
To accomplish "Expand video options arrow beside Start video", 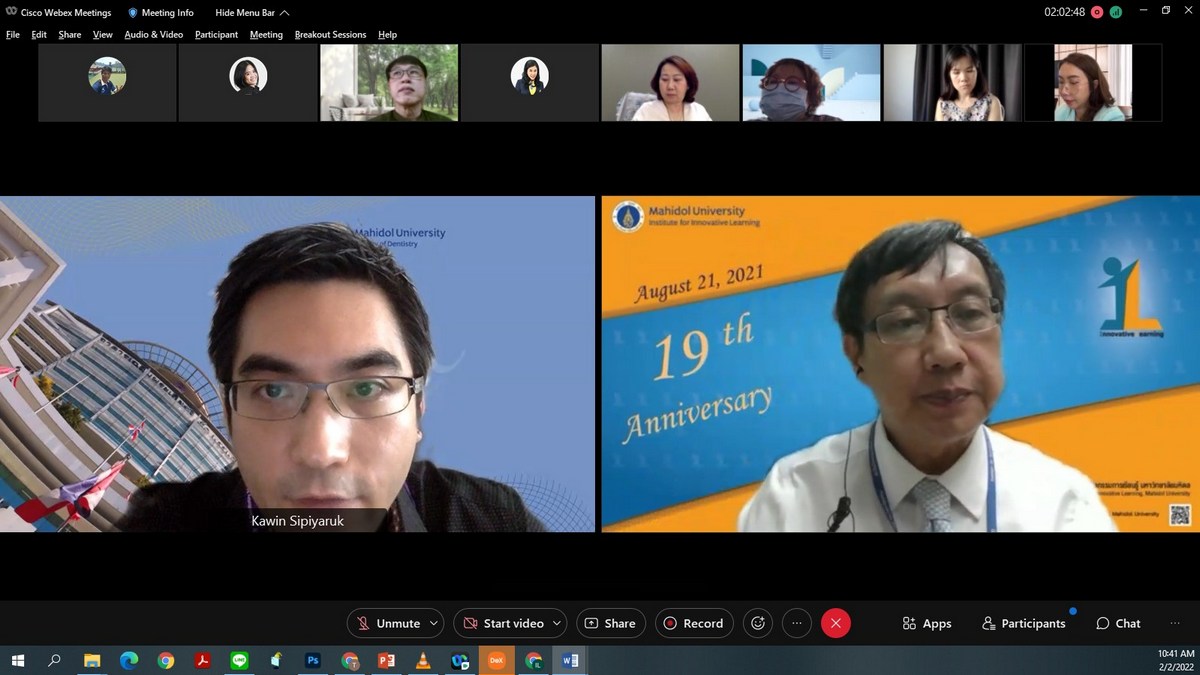I will coord(557,623).
